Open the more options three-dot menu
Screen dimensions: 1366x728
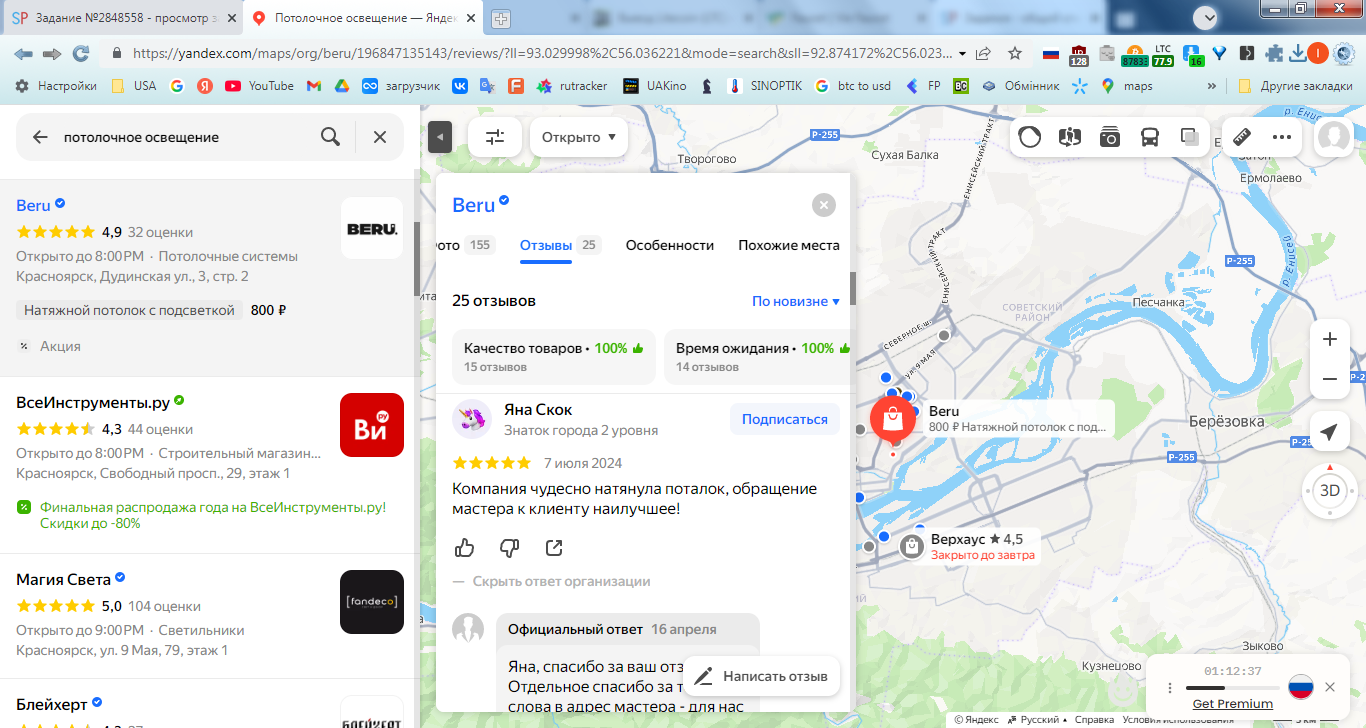click(x=1282, y=137)
